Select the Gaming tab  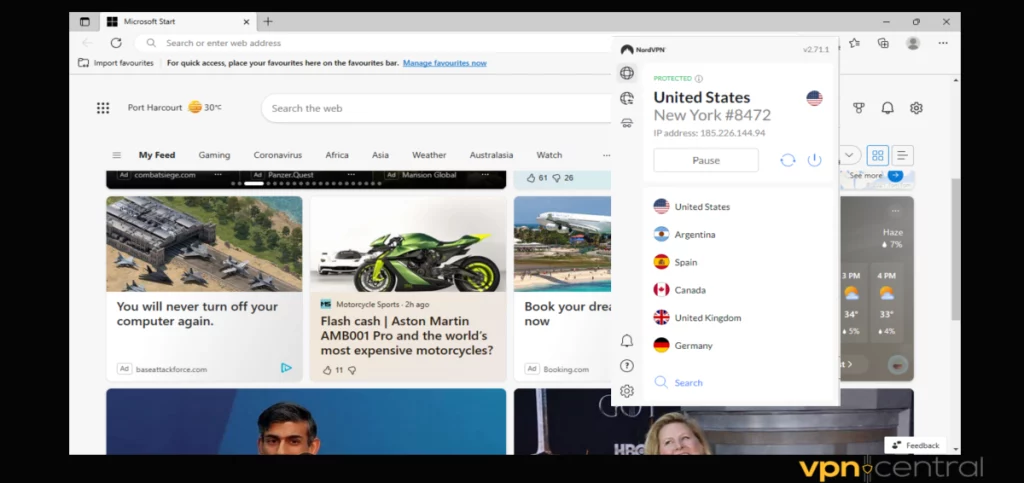(214, 155)
